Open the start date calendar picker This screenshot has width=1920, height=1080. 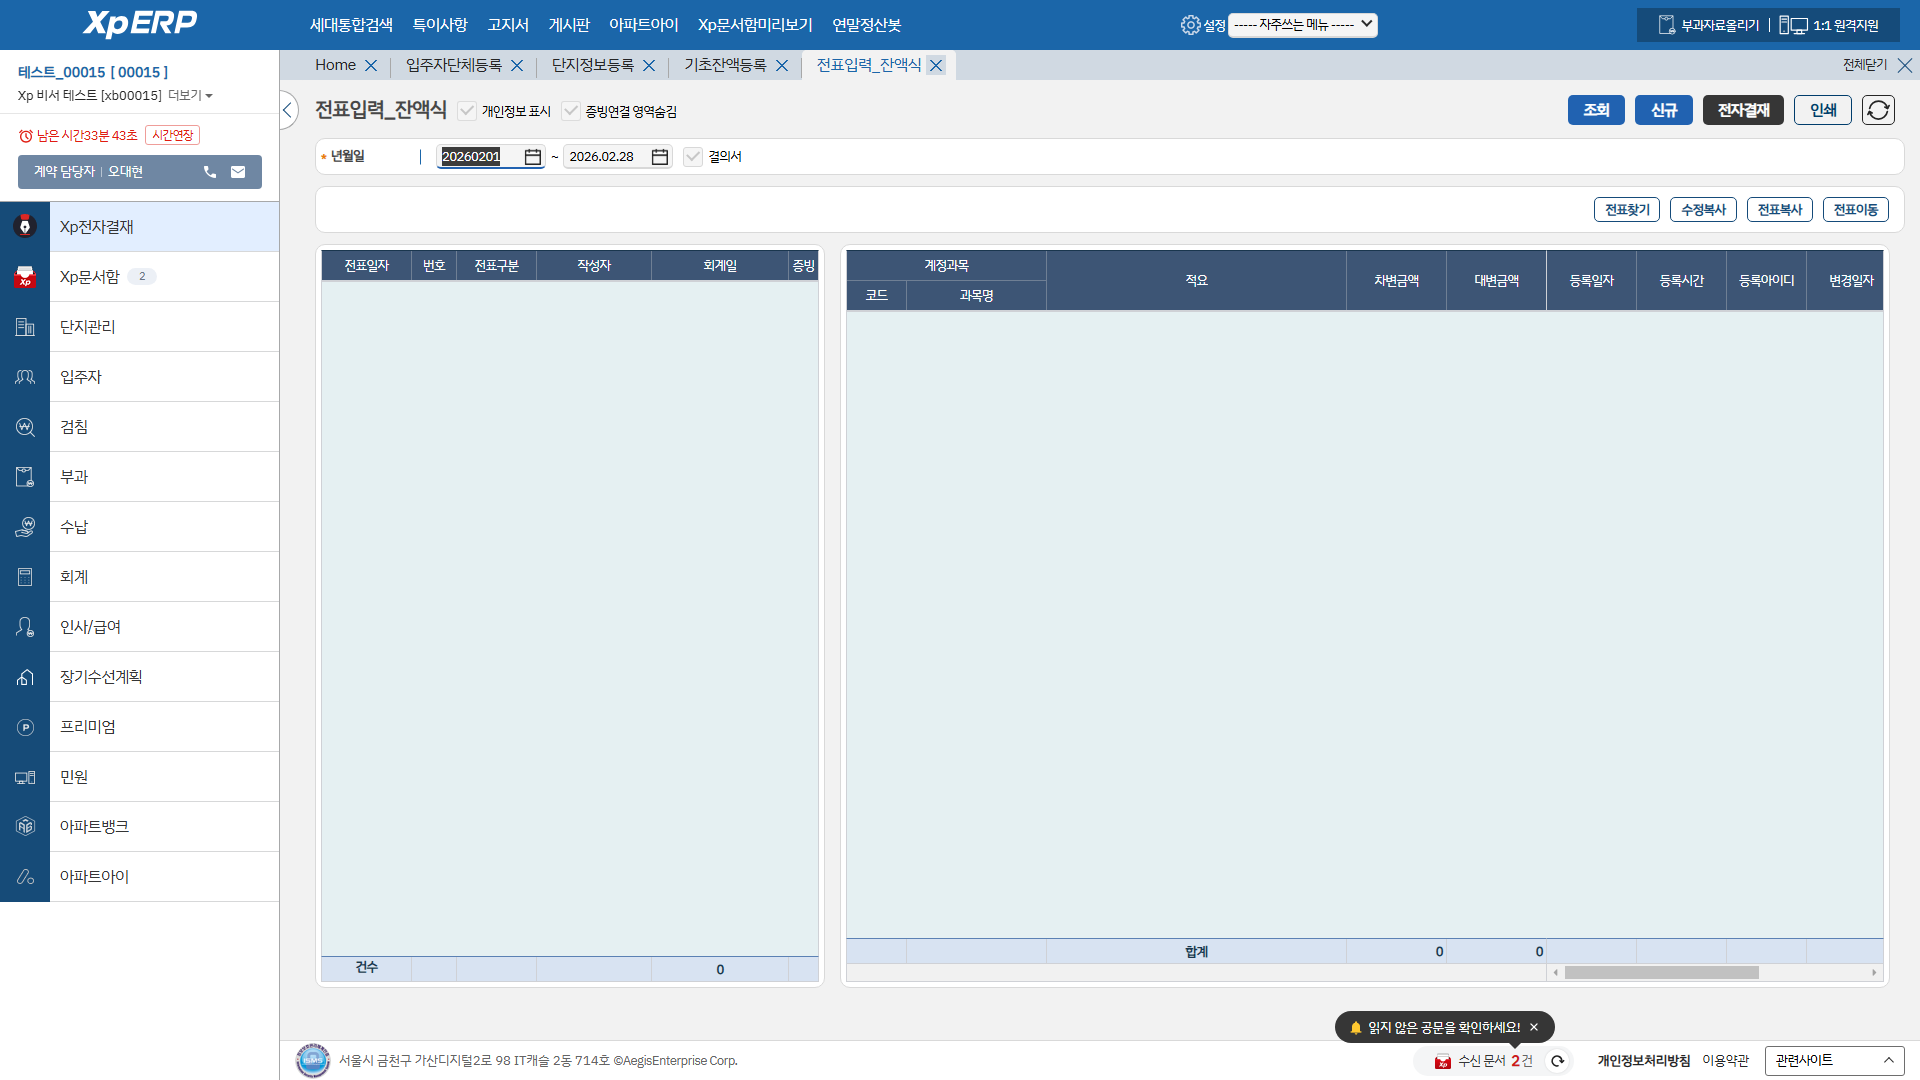point(533,157)
